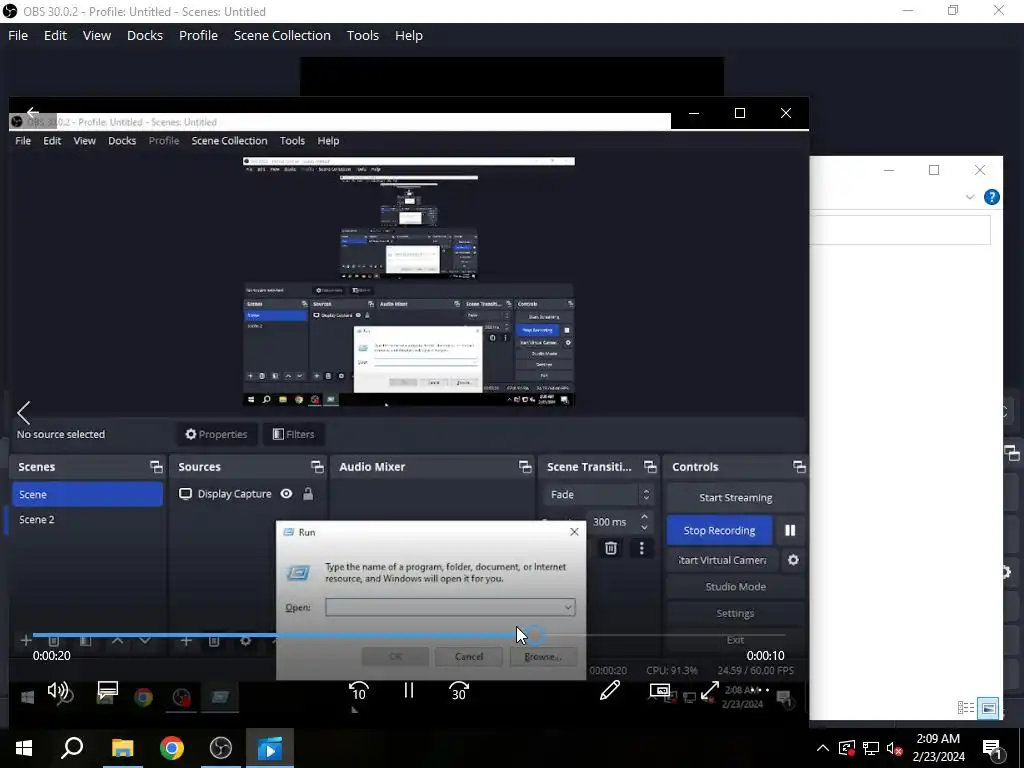1024x768 pixels.
Task: Click the dock float icon at the outer OBS right edge
Action: click(1012, 453)
